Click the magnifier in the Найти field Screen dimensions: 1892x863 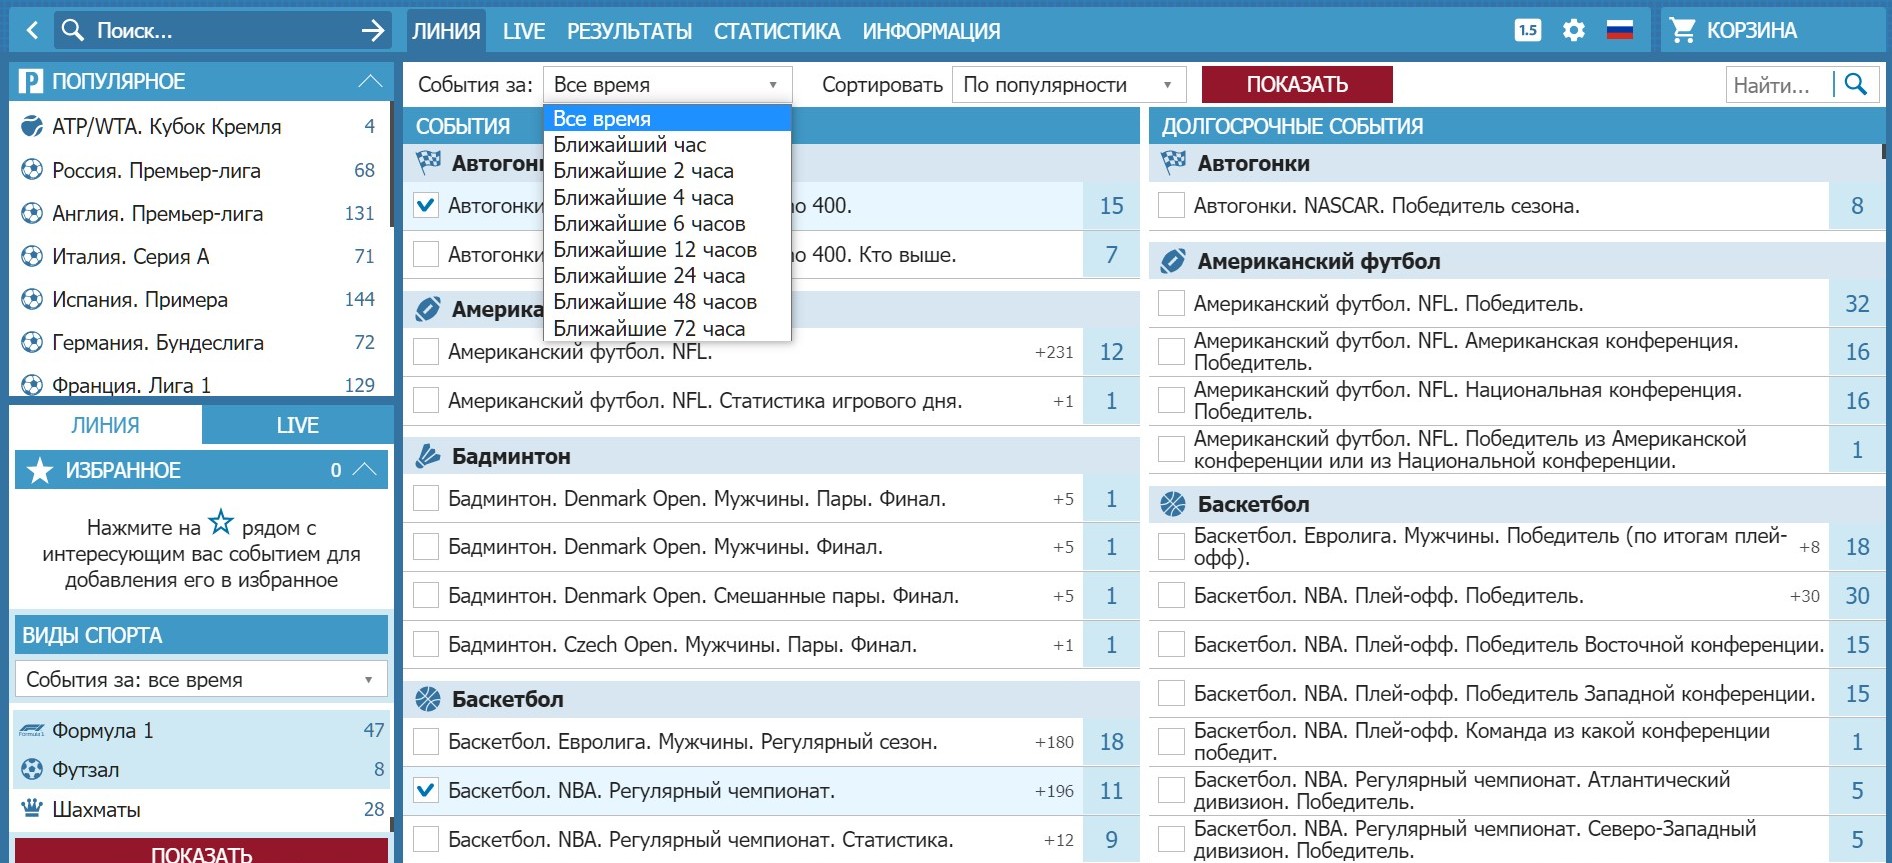(x=1856, y=84)
